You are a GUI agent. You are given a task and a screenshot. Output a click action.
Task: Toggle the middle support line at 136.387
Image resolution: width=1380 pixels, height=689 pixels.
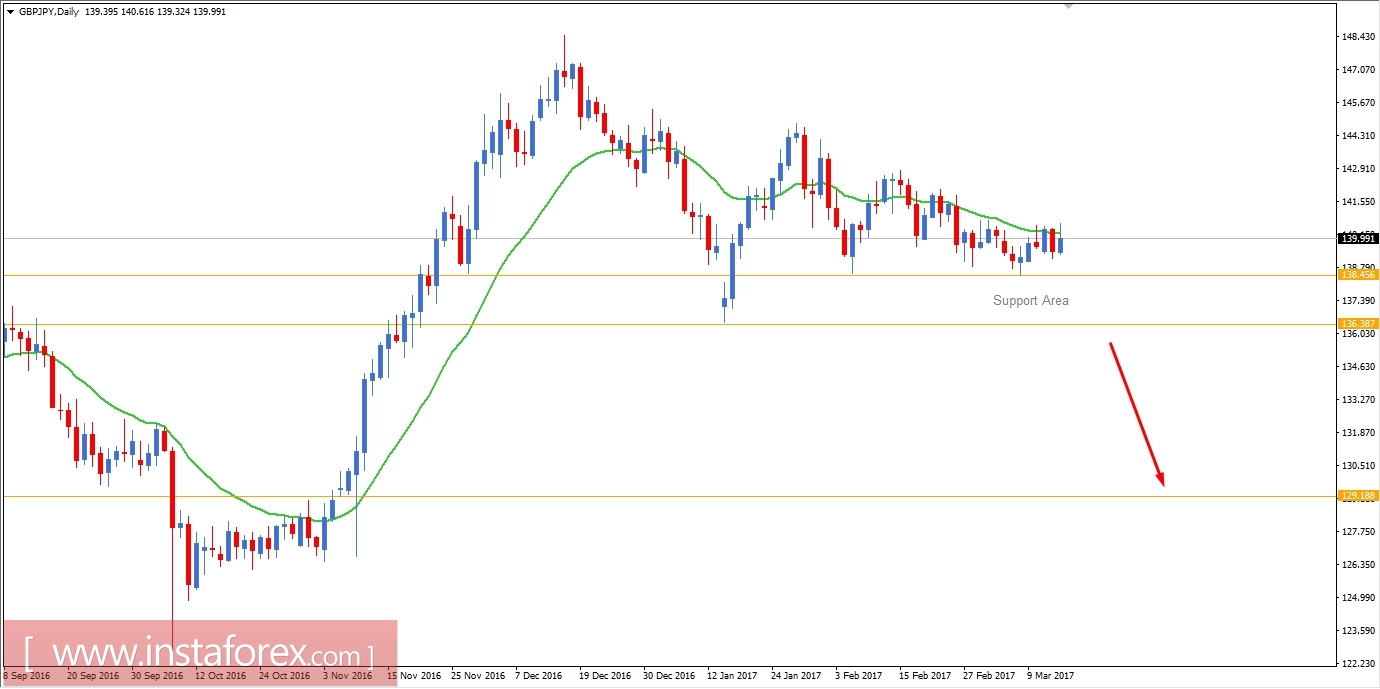(x=700, y=323)
